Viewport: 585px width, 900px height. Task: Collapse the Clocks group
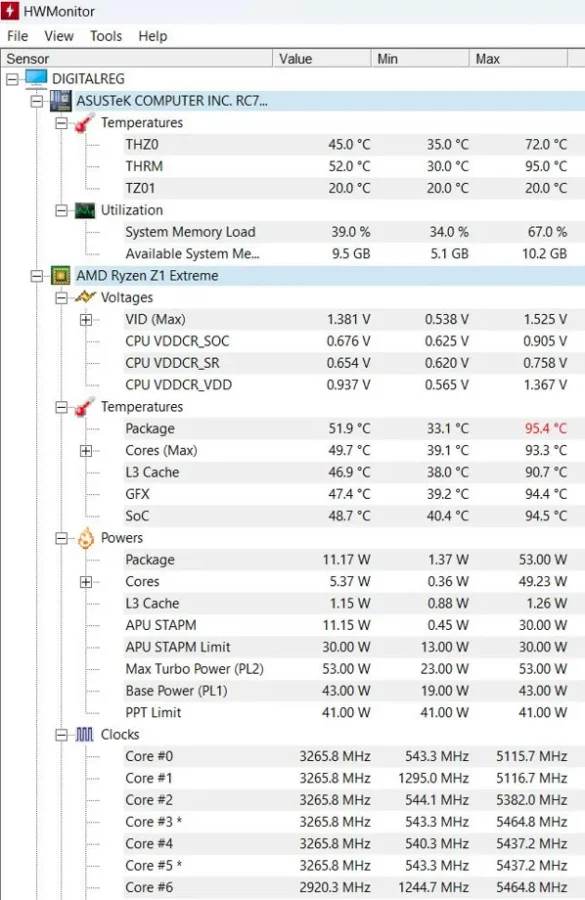click(x=61, y=735)
